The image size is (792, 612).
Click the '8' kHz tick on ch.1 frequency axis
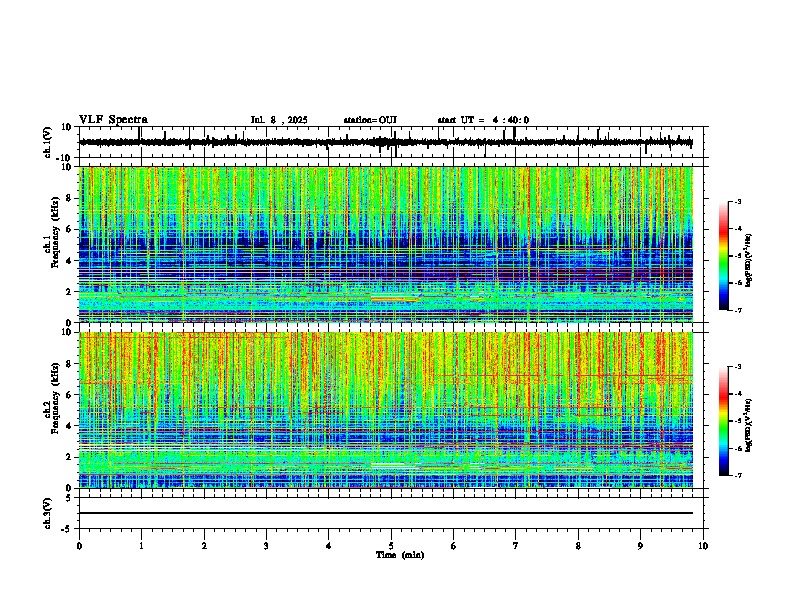(x=70, y=198)
